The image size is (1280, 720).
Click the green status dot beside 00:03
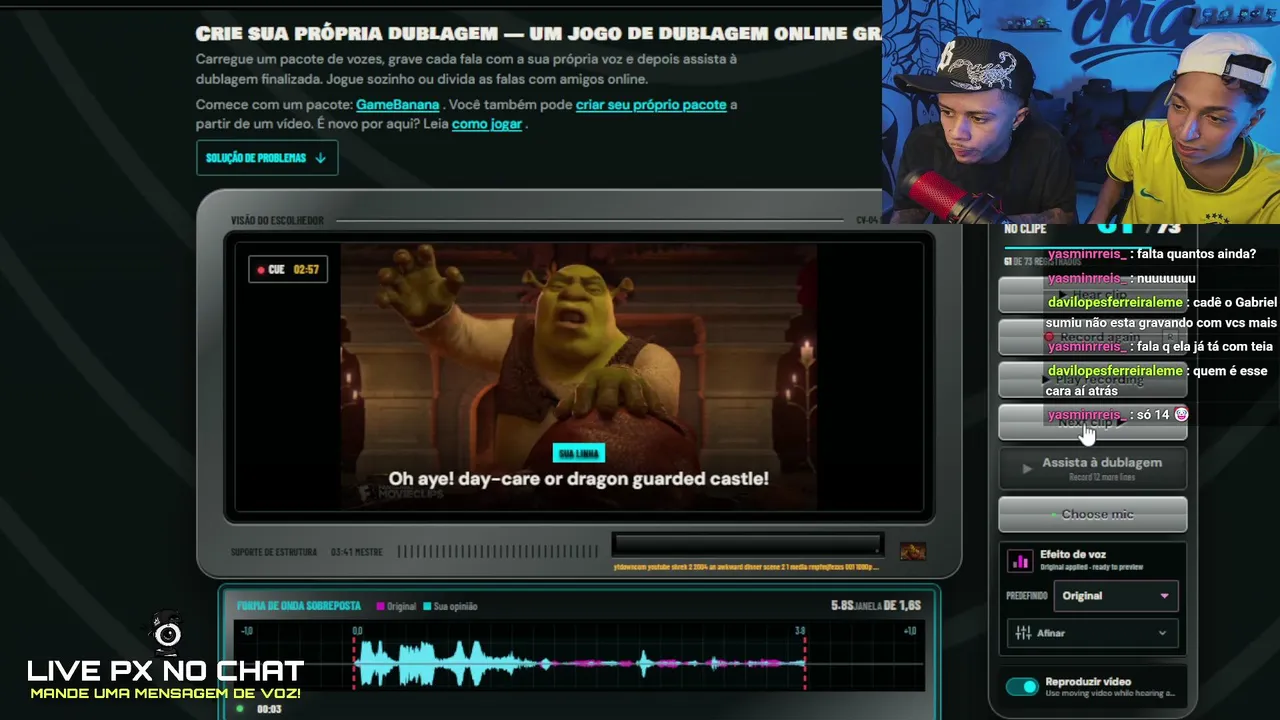pos(240,709)
